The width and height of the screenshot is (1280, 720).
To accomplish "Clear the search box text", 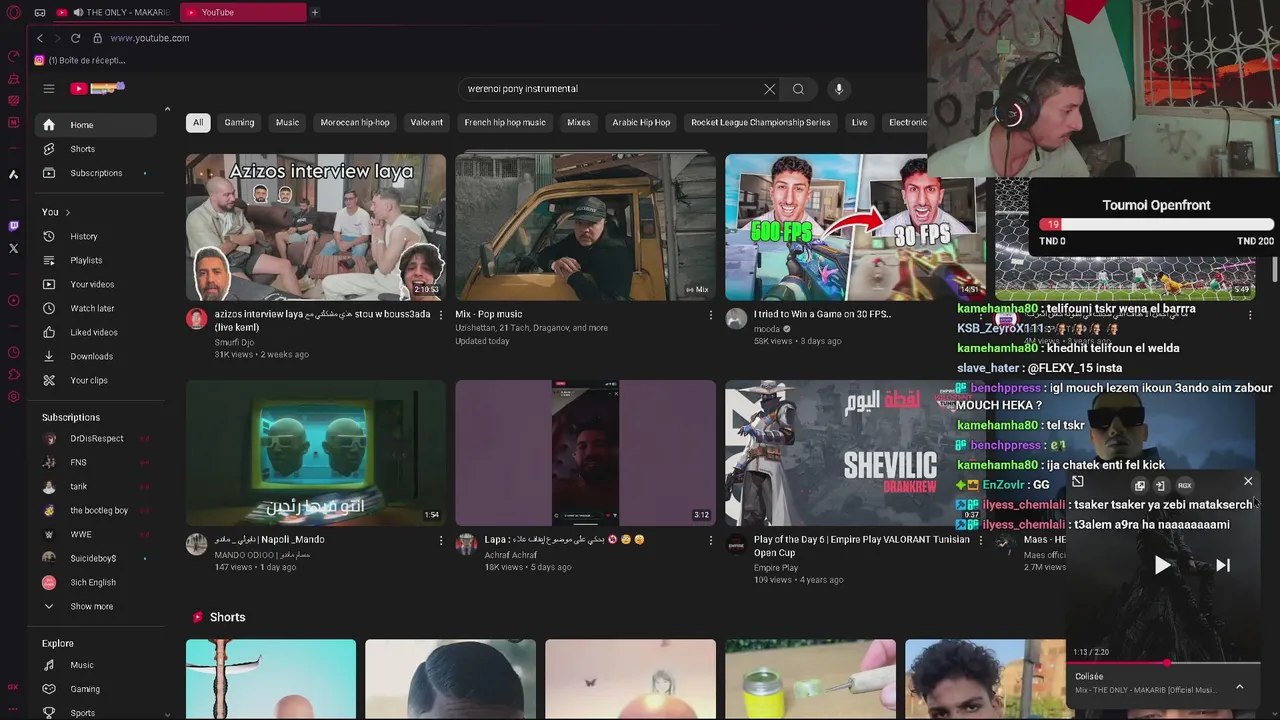I will 769,89.
